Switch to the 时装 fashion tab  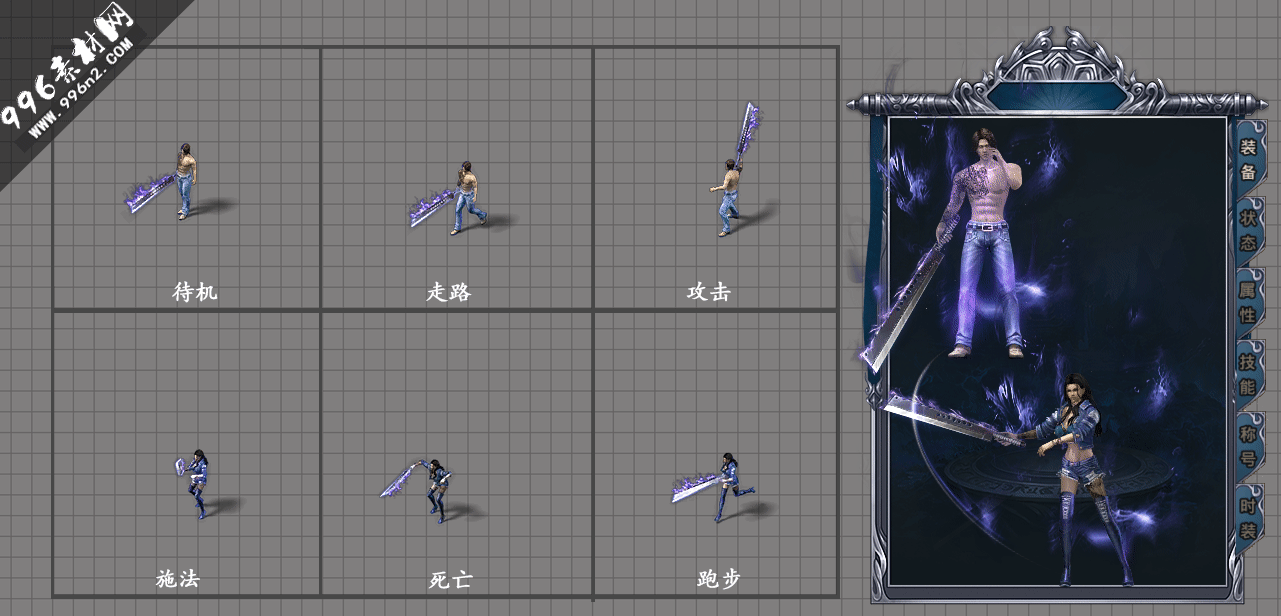click(1248, 517)
